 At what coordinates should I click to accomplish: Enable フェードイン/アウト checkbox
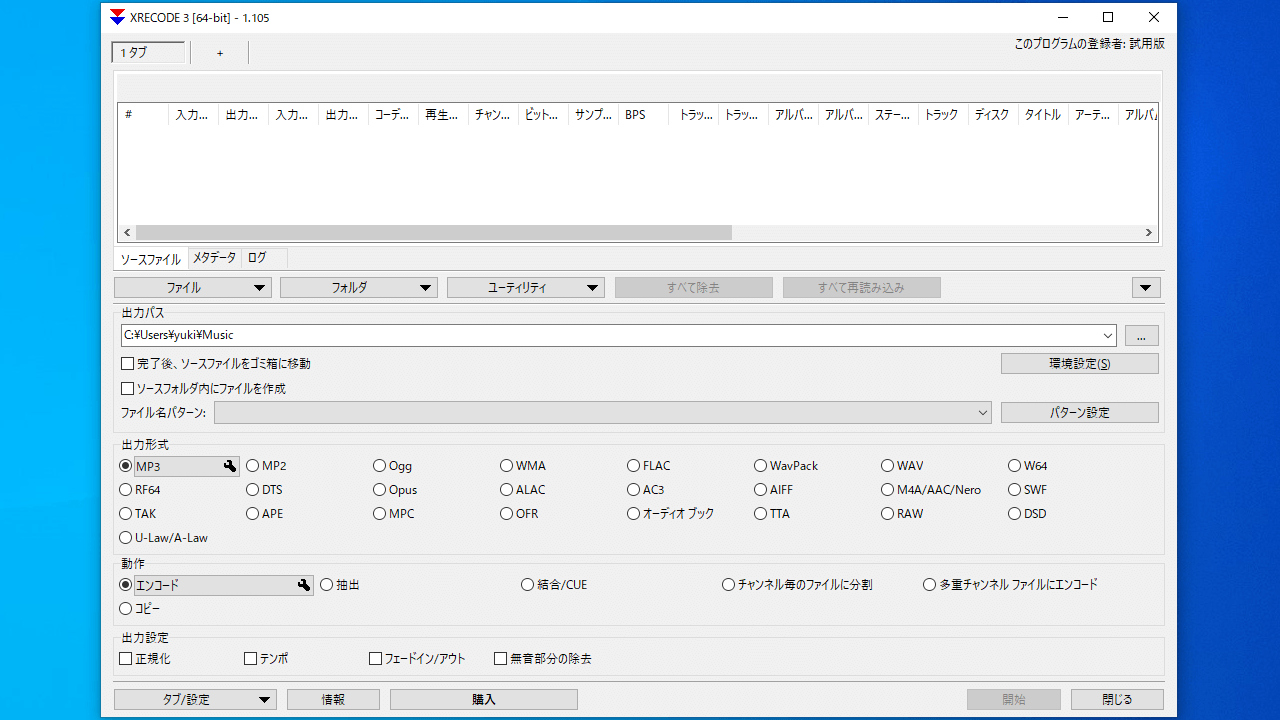[x=376, y=659]
